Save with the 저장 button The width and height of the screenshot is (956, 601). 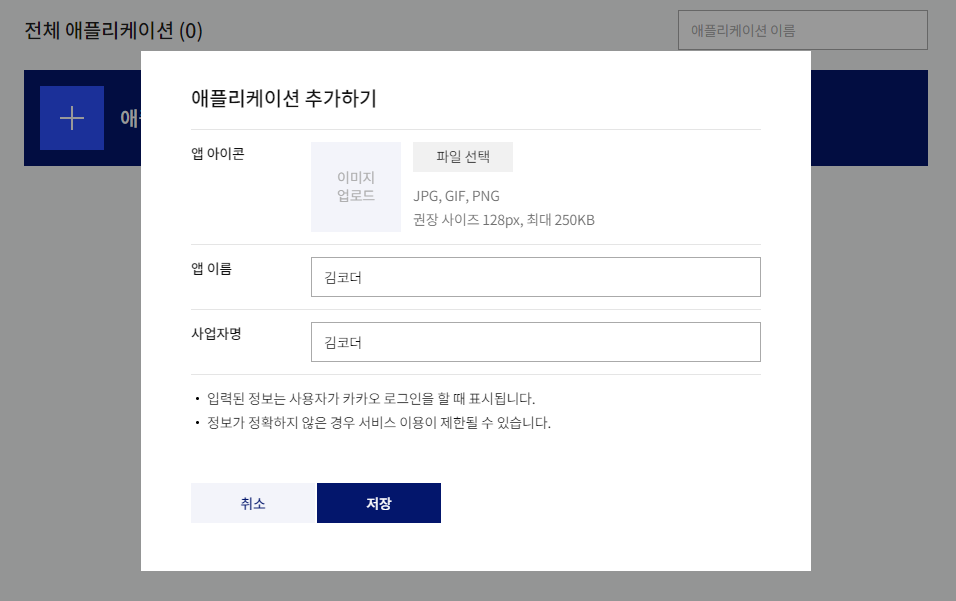point(379,503)
